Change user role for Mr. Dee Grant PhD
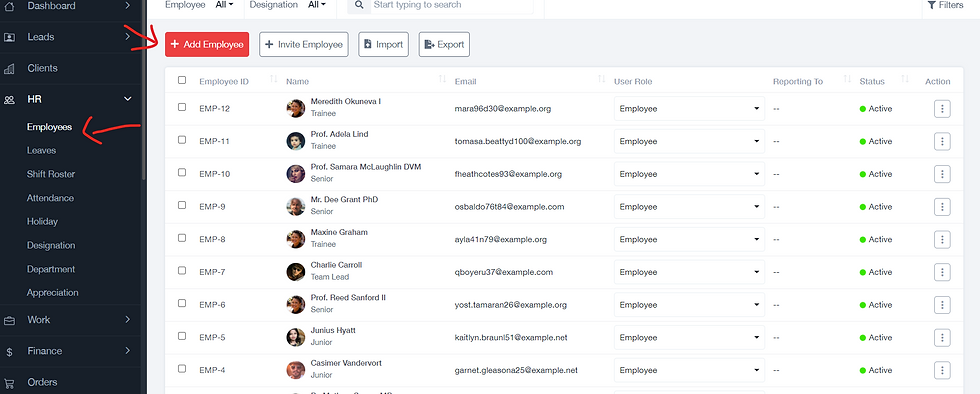980x394 pixels. click(689, 206)
